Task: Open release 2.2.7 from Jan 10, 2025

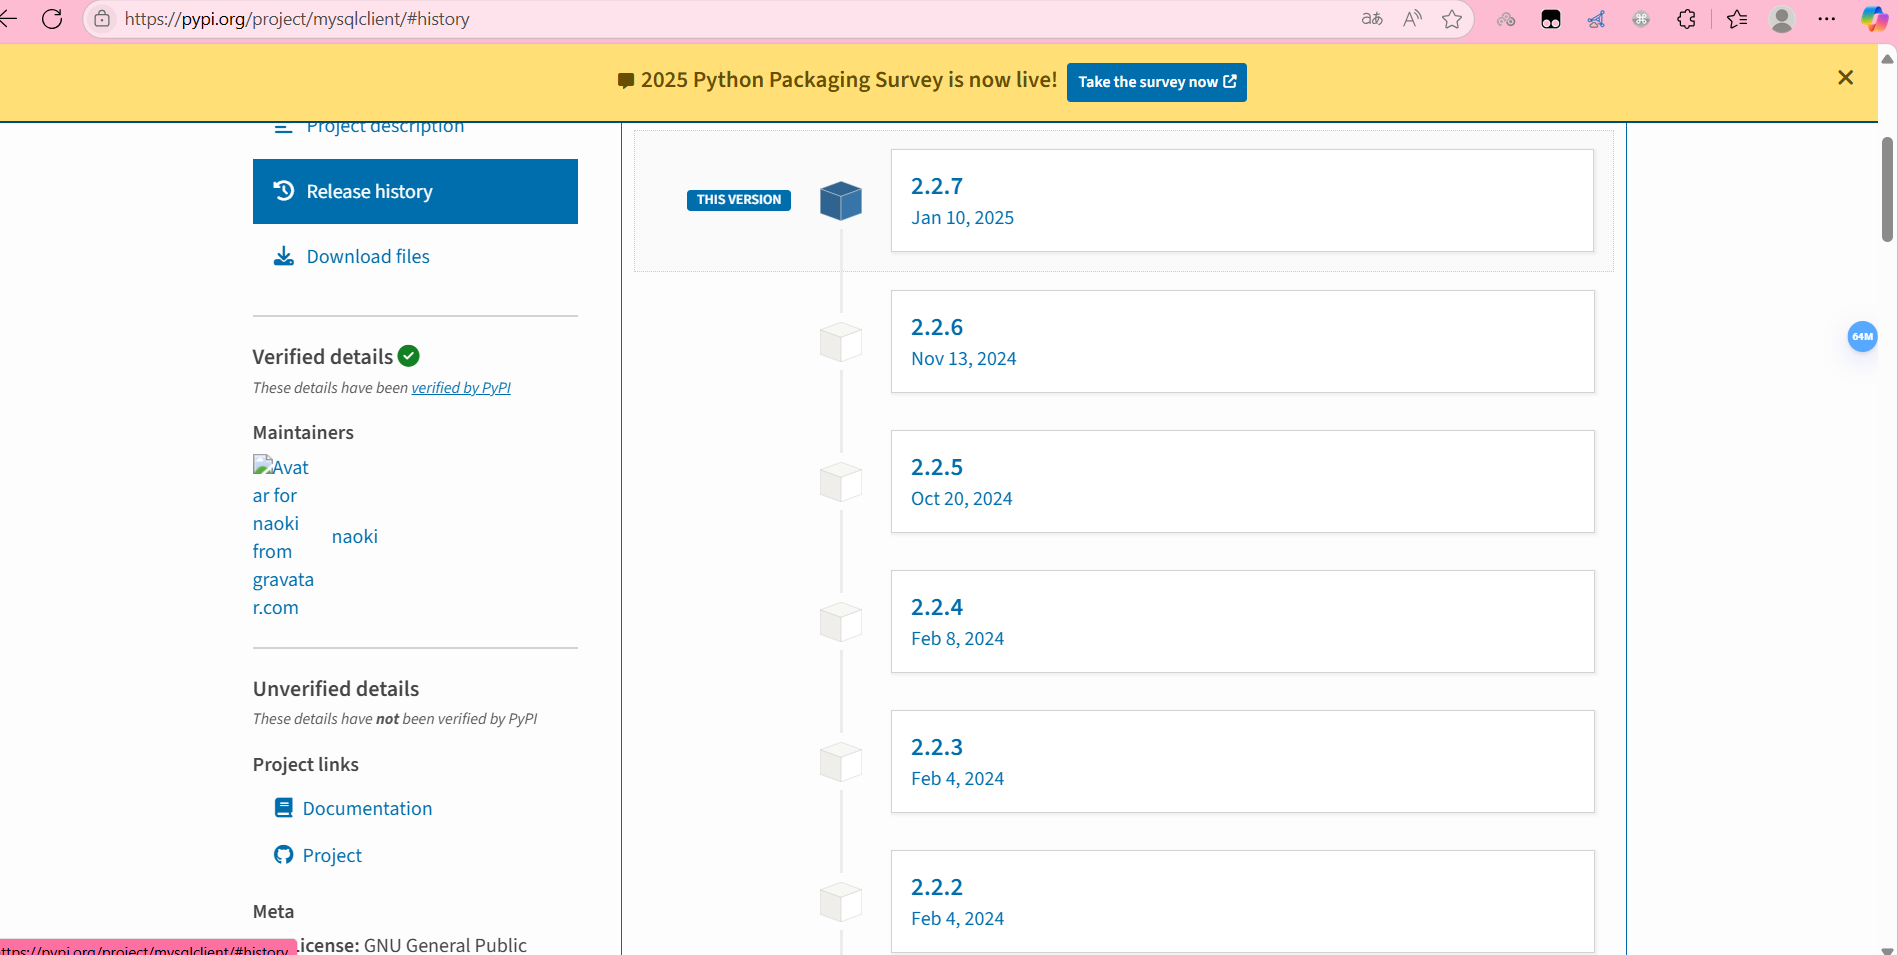Action: point(1242,200)
